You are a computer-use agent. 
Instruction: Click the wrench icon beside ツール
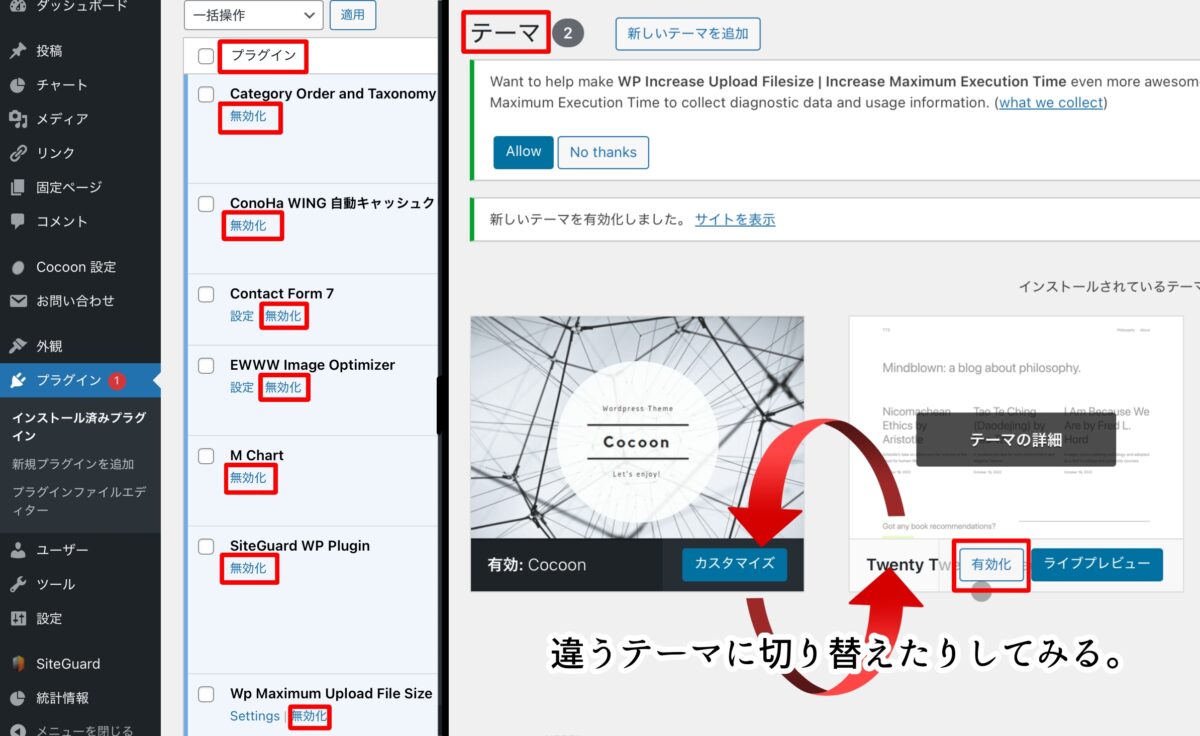click(x=18, y=584)
